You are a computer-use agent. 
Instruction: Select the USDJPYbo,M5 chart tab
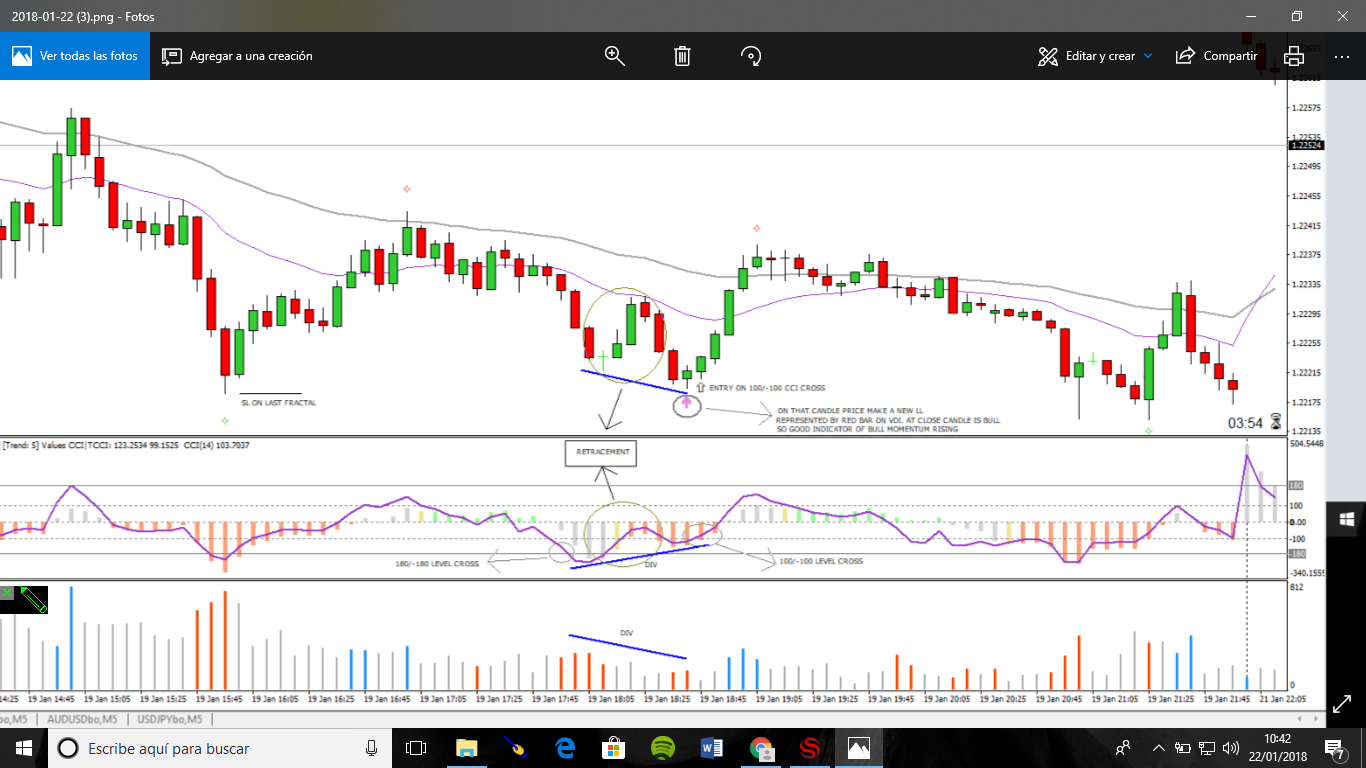click(x=170, y=719)
